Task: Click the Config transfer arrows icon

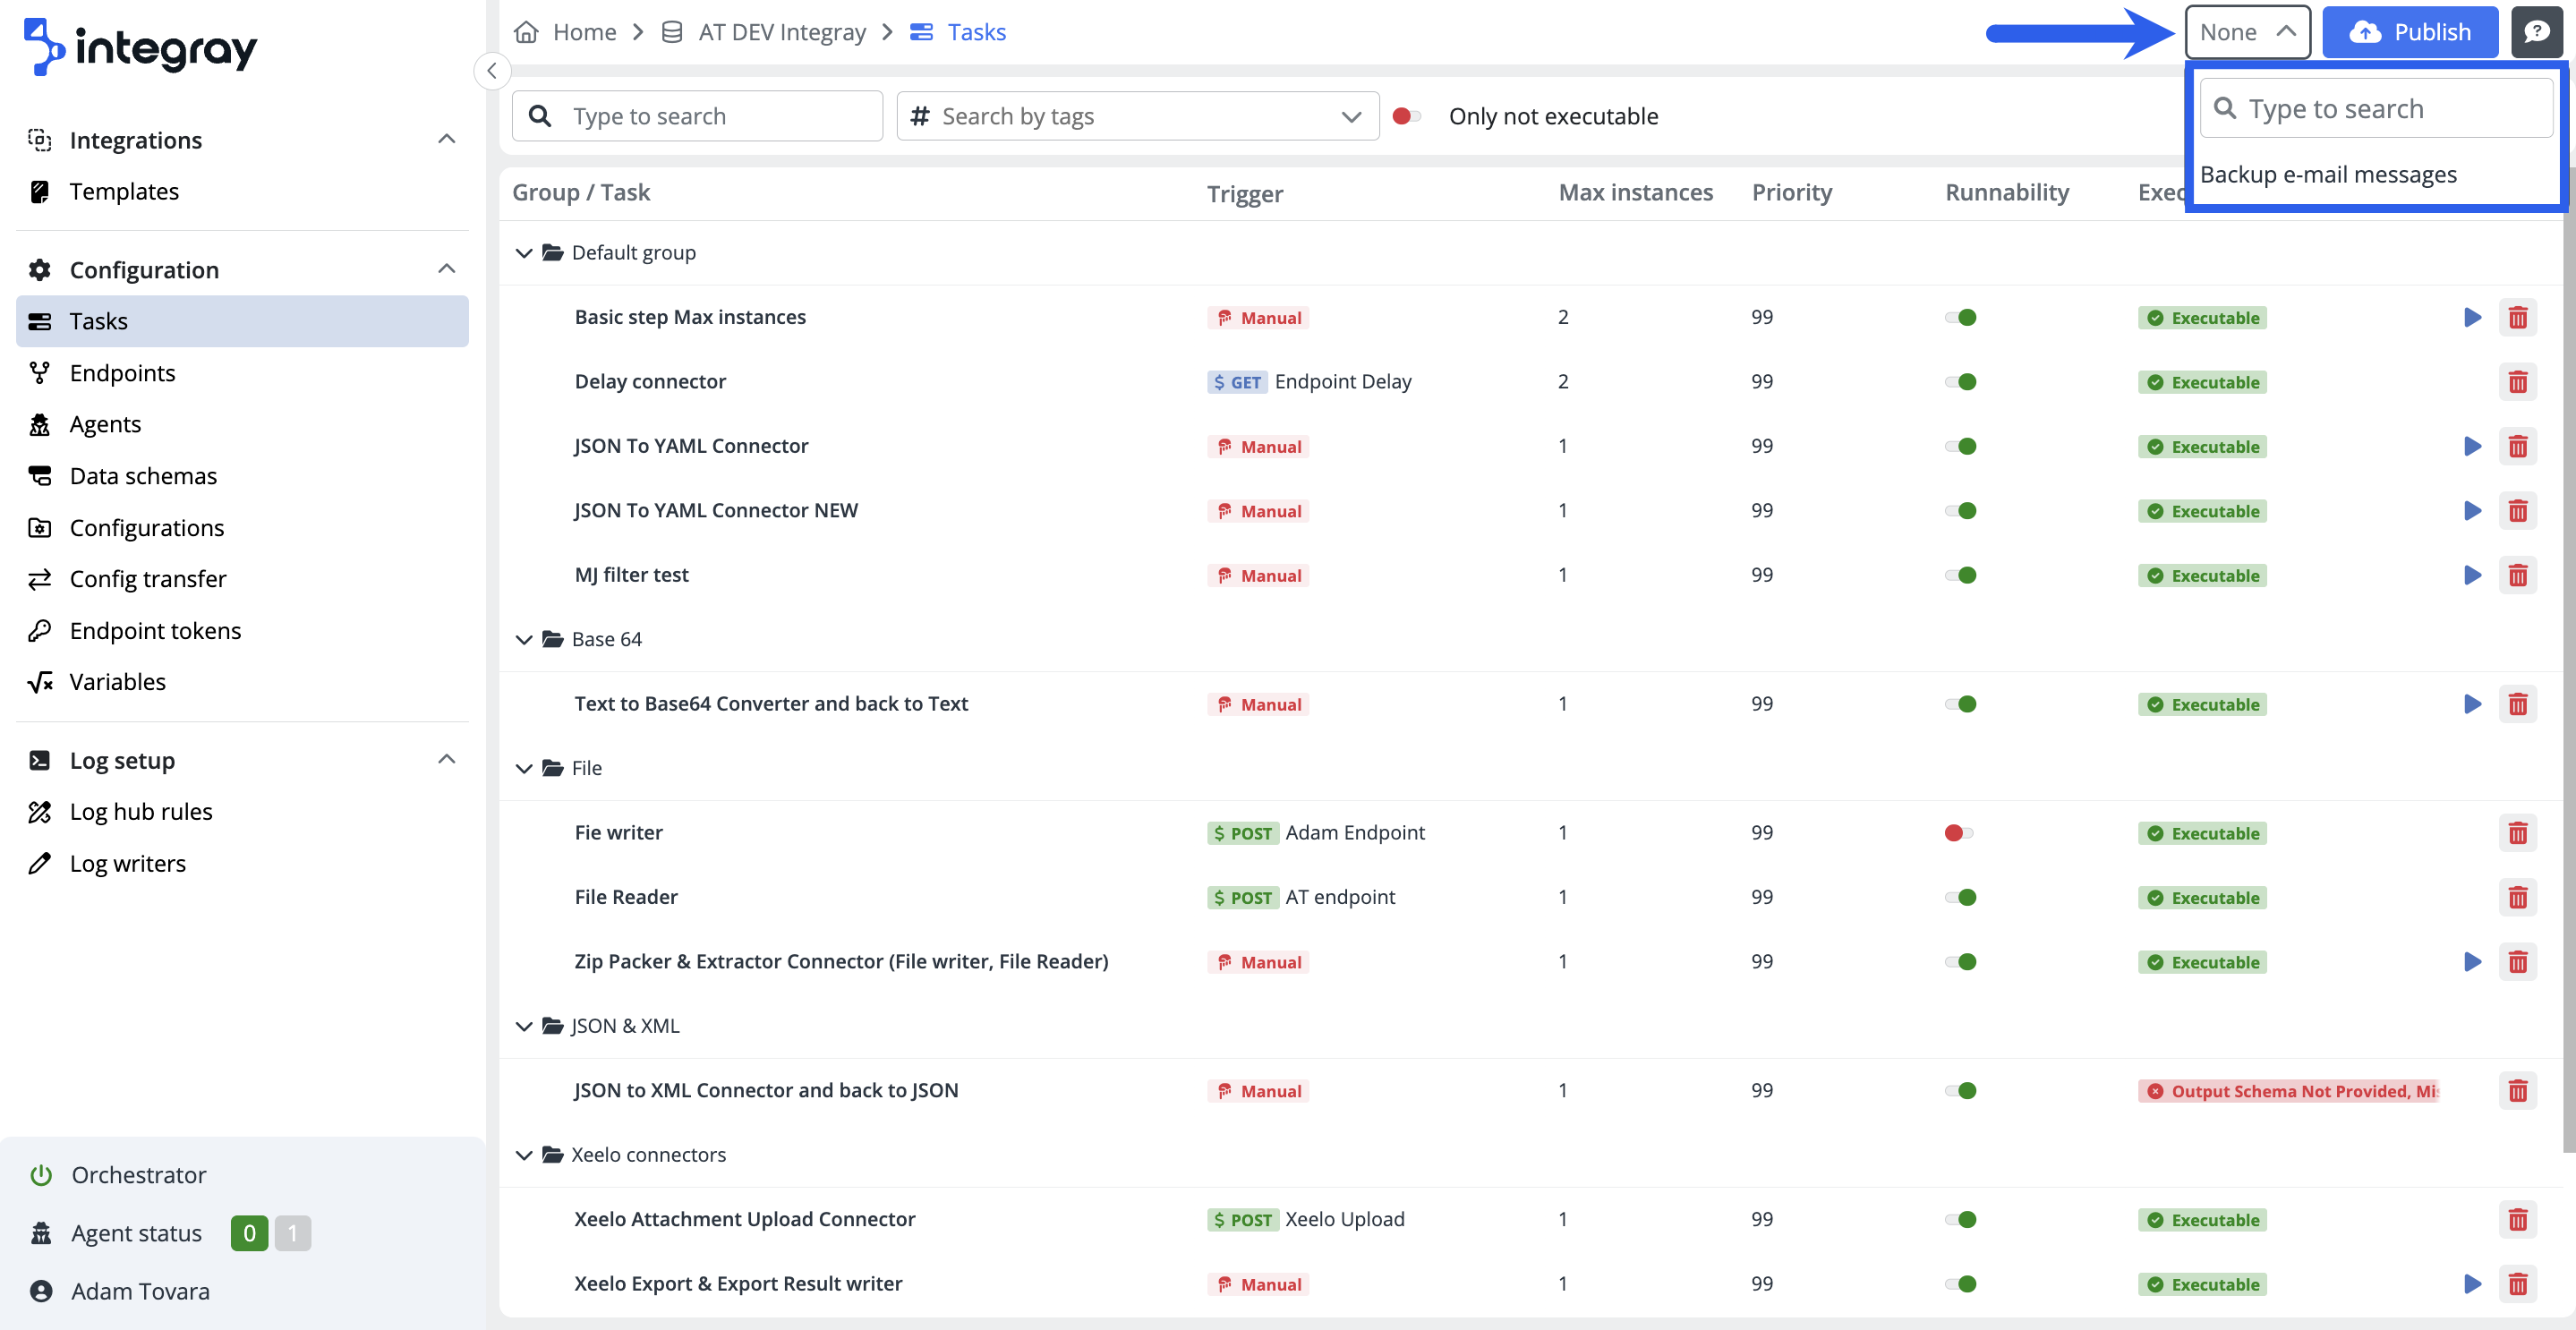Action: (40, 578)
